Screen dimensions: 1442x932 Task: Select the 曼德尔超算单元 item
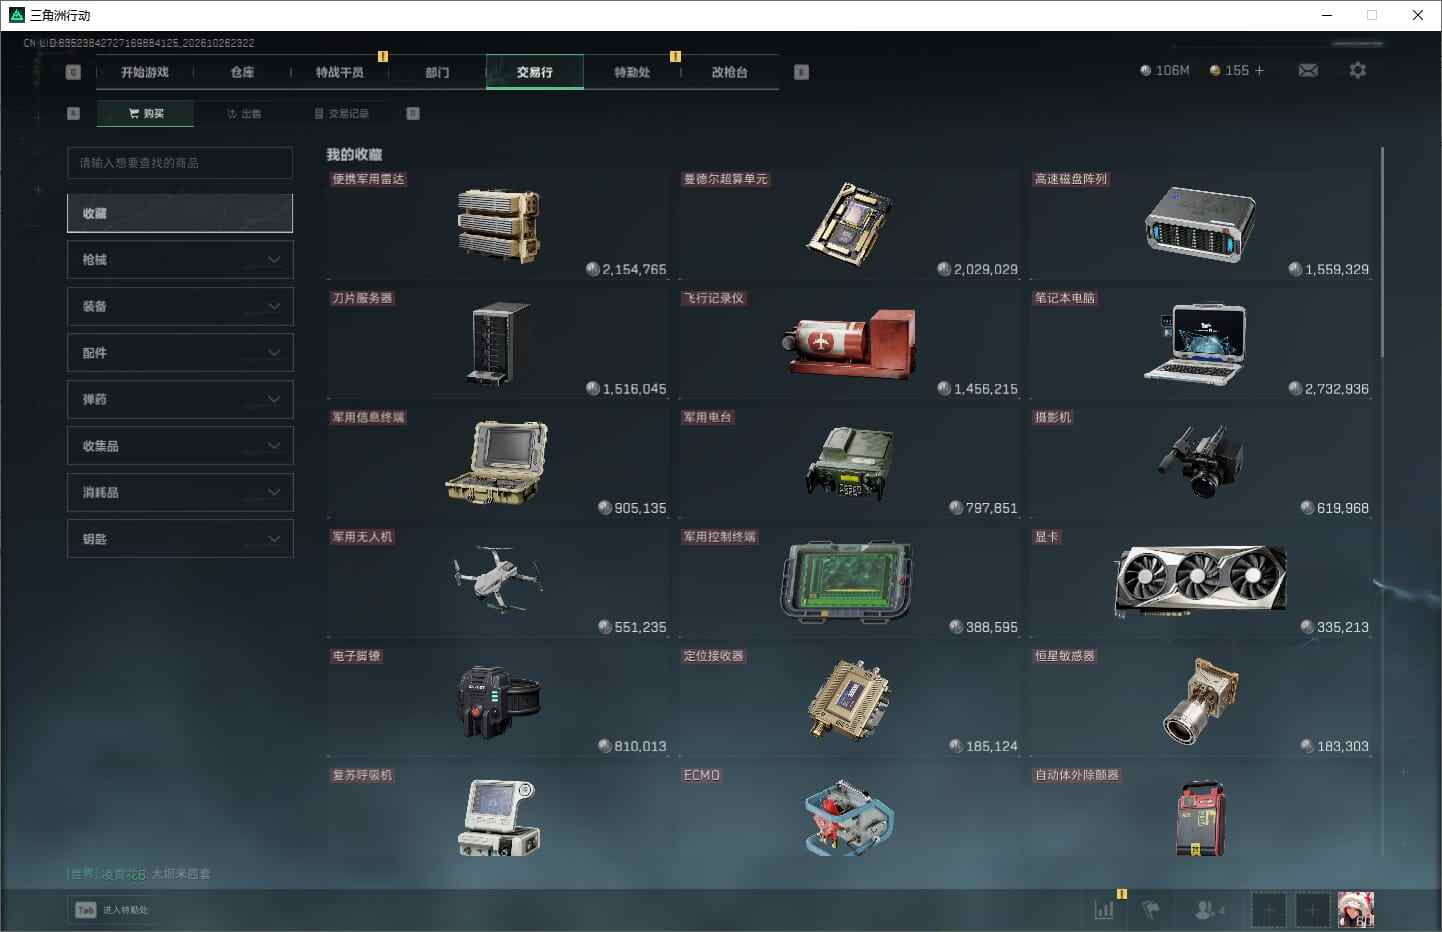coord(849,225)
